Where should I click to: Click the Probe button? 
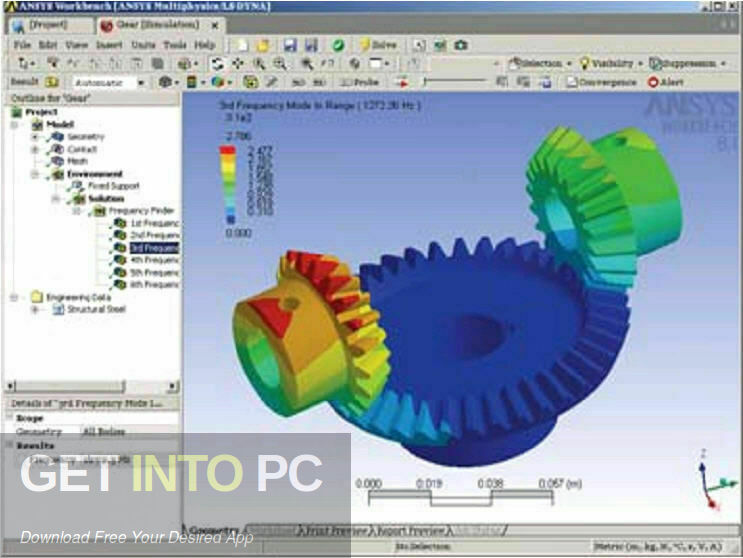coord(360,82)
